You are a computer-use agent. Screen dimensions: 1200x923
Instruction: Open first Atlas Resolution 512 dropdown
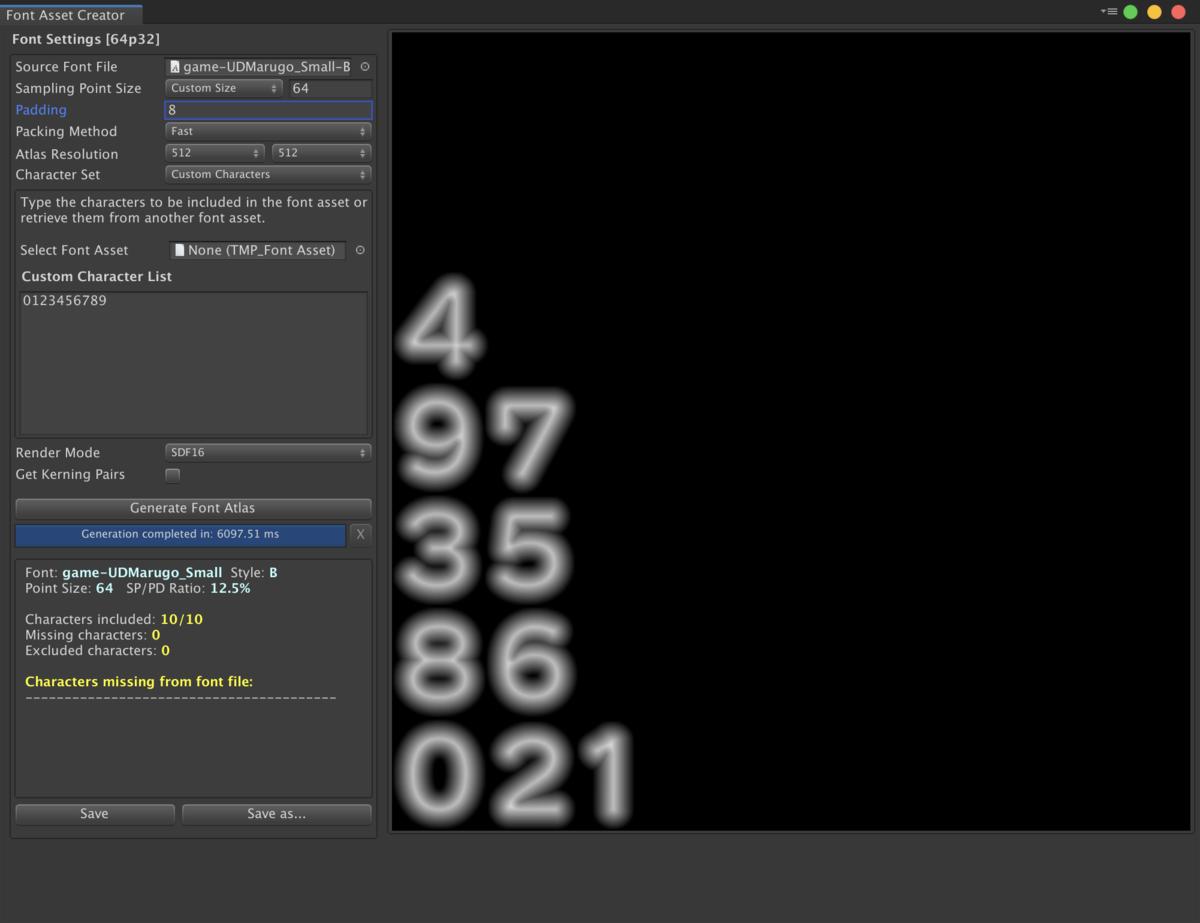214,153
